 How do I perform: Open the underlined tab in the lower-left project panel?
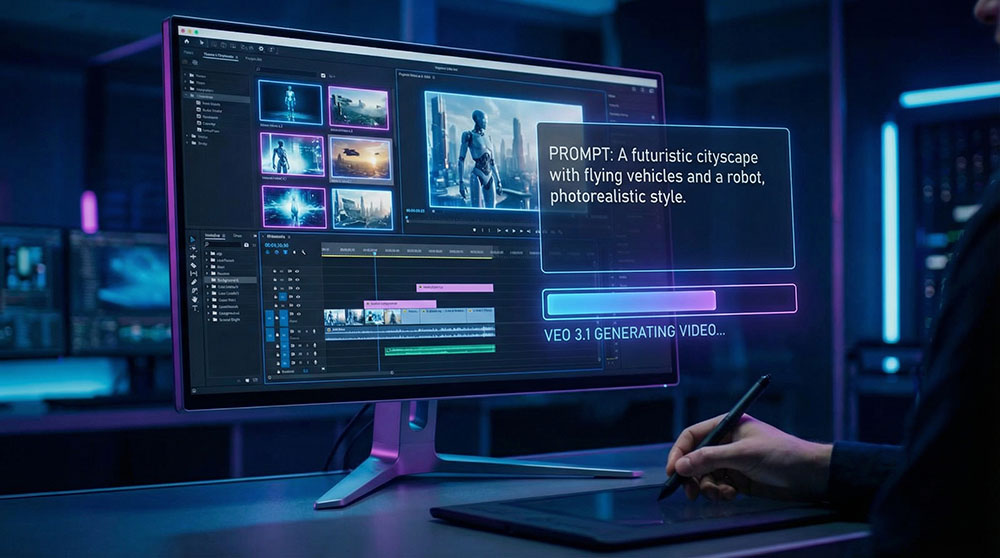pyautogui.click(x=214, y=235)
